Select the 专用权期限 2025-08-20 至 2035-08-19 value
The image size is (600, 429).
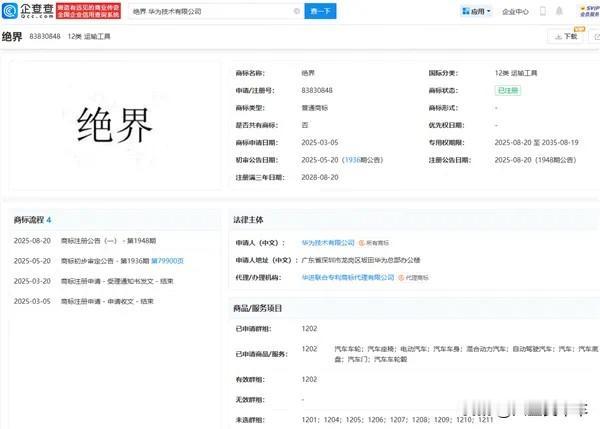click(536, 142)
